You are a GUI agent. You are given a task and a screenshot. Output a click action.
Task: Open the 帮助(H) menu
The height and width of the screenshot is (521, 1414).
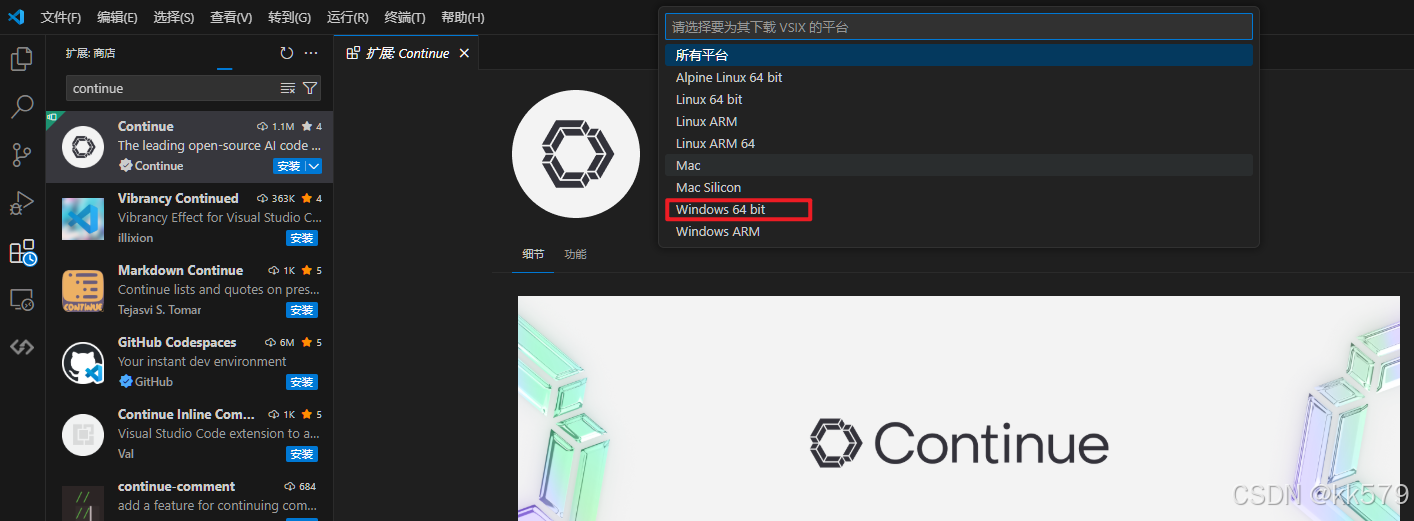tap(463, 18)
